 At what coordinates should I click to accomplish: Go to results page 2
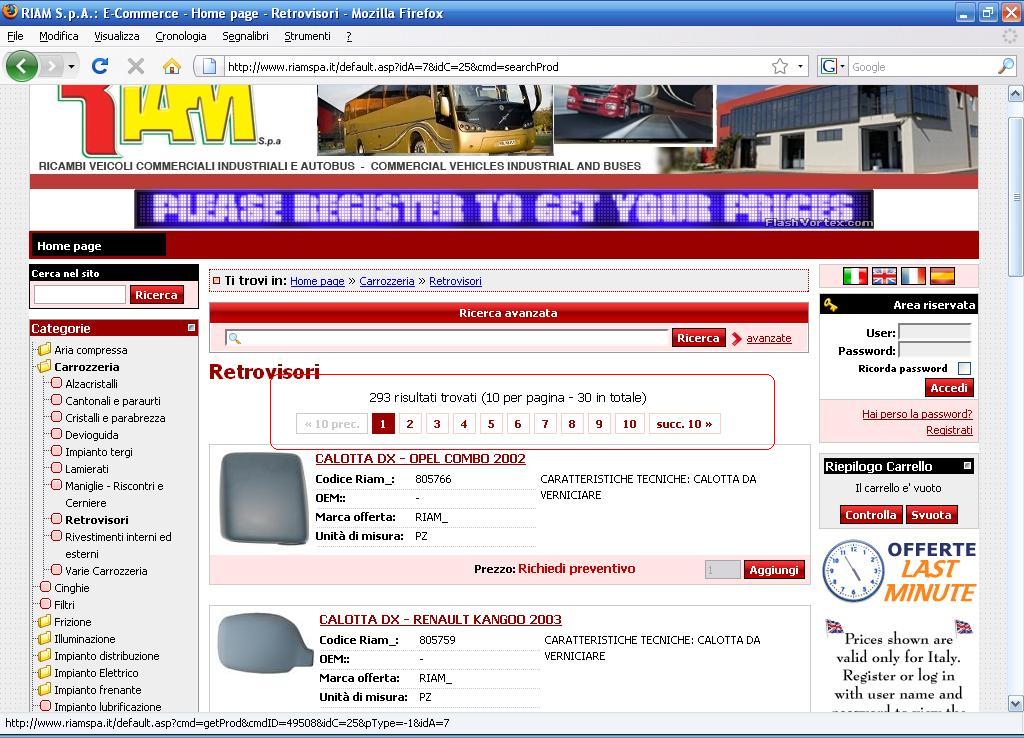[410, 424]
